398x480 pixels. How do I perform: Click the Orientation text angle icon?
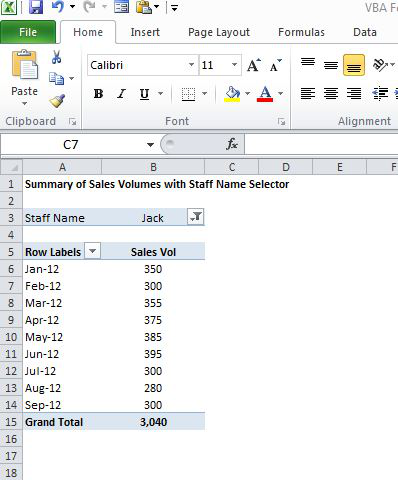point(380,65)
